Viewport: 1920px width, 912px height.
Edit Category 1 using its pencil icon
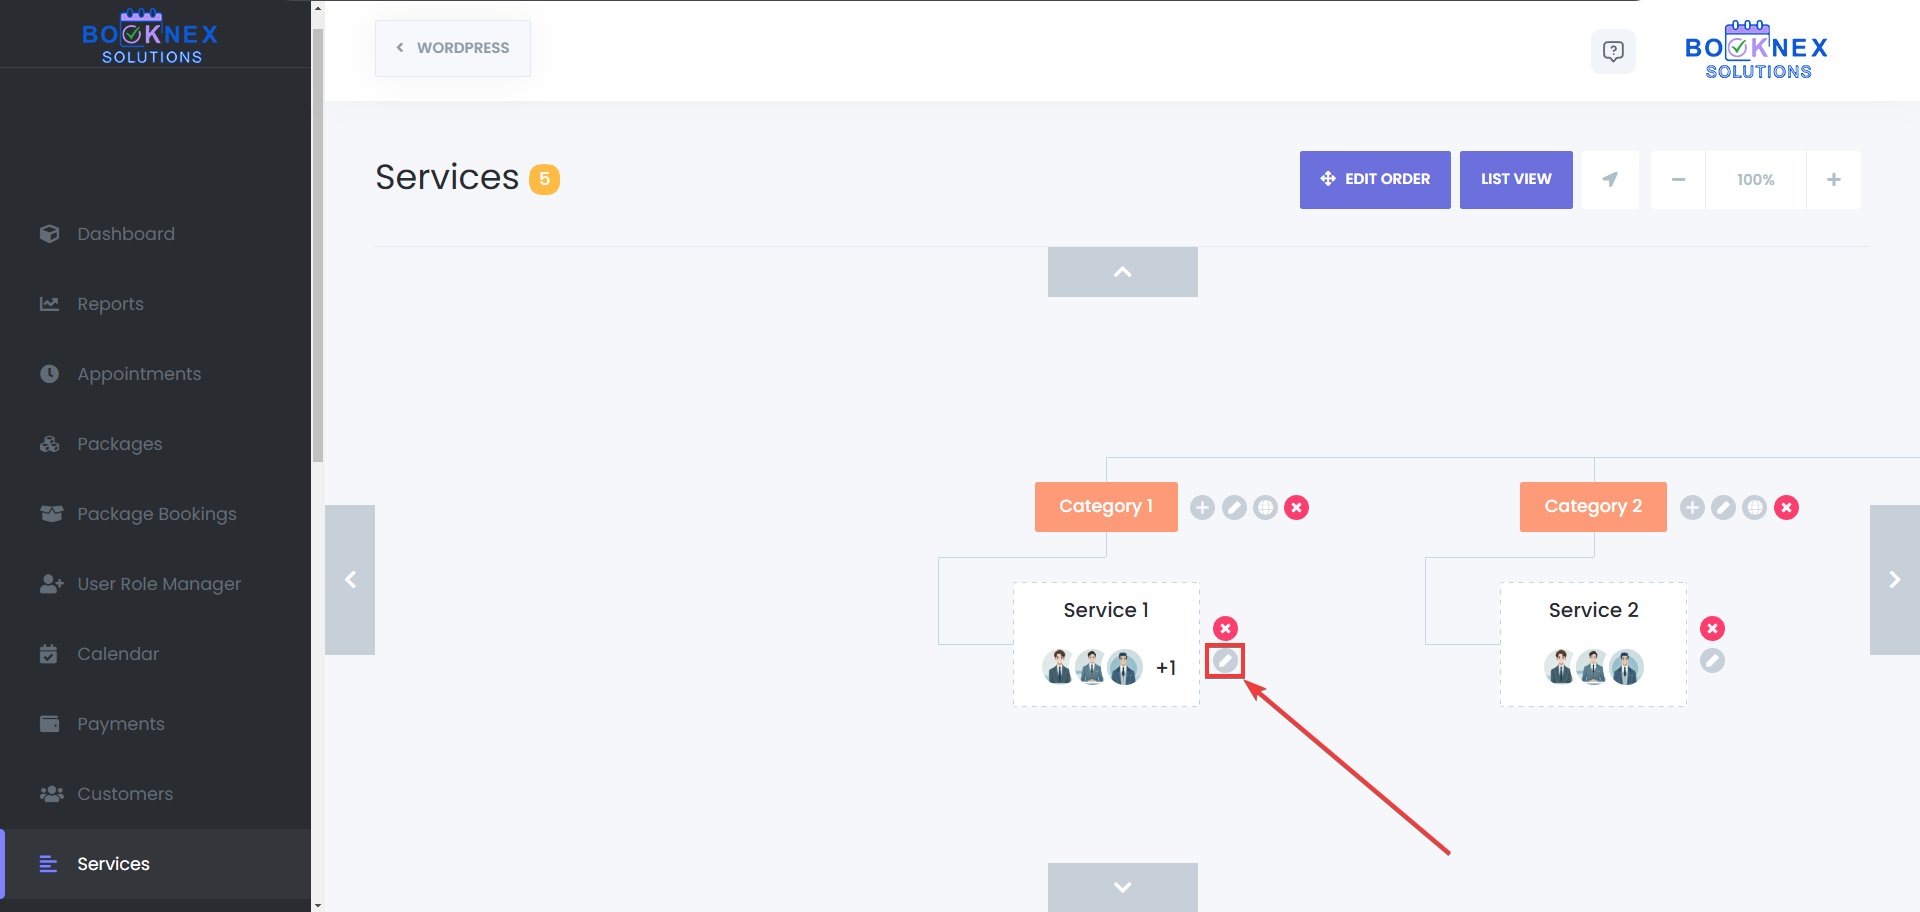(x=1234, y=508)
